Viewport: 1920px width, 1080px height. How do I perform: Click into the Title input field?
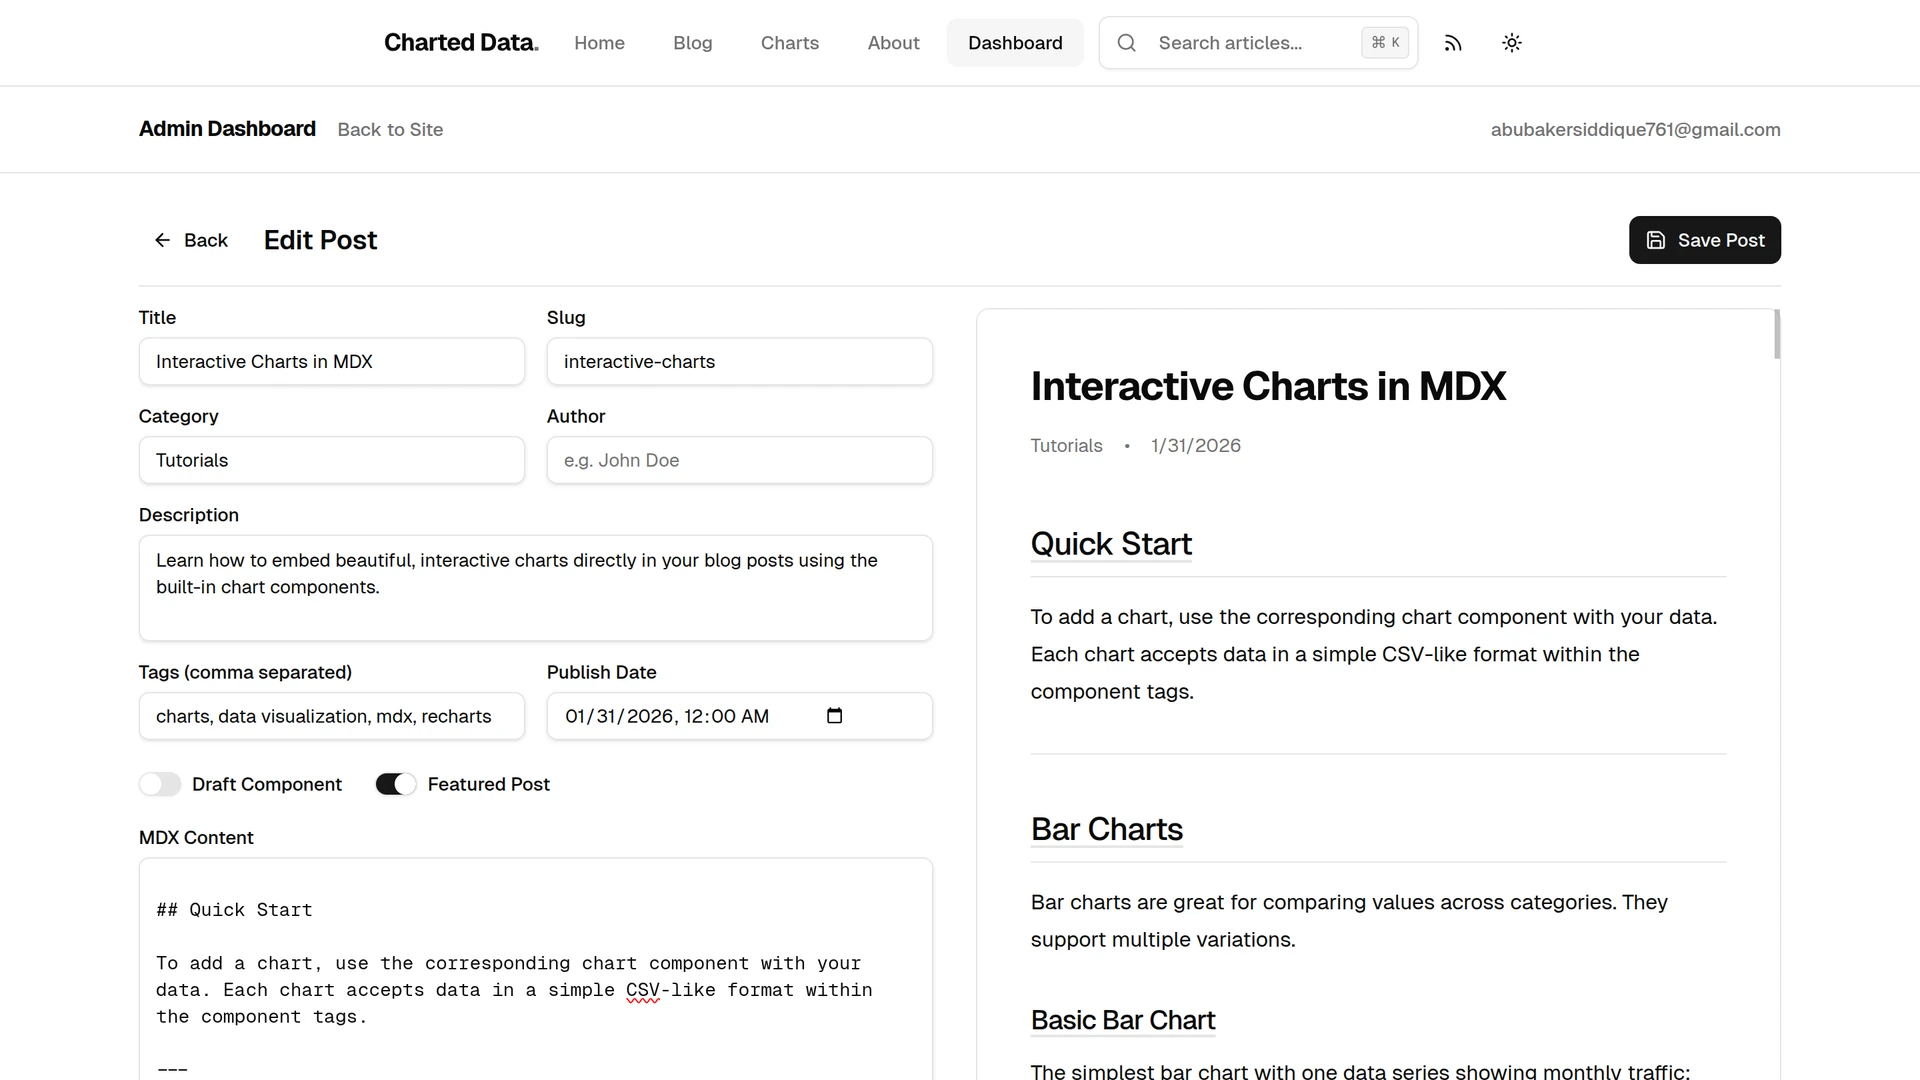(332, 361)
